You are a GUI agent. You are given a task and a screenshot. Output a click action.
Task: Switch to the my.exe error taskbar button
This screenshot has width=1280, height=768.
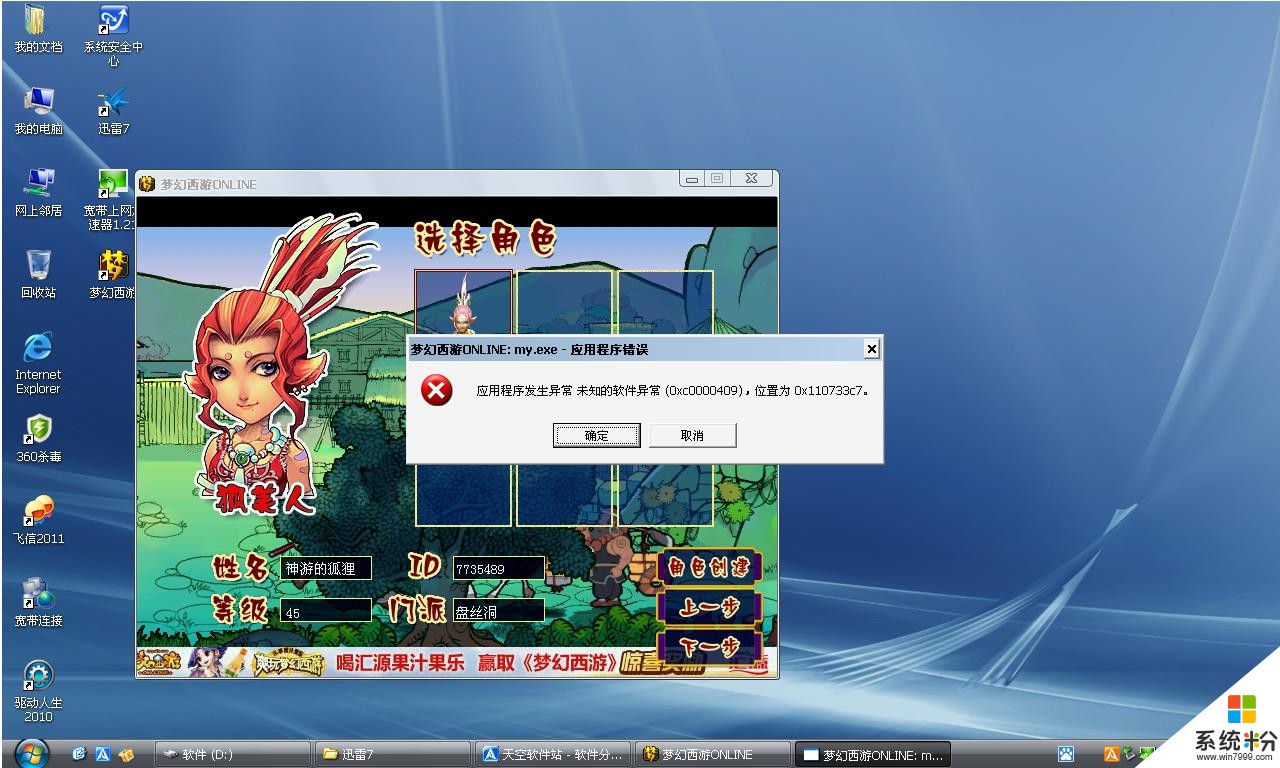tap(872, 754)
